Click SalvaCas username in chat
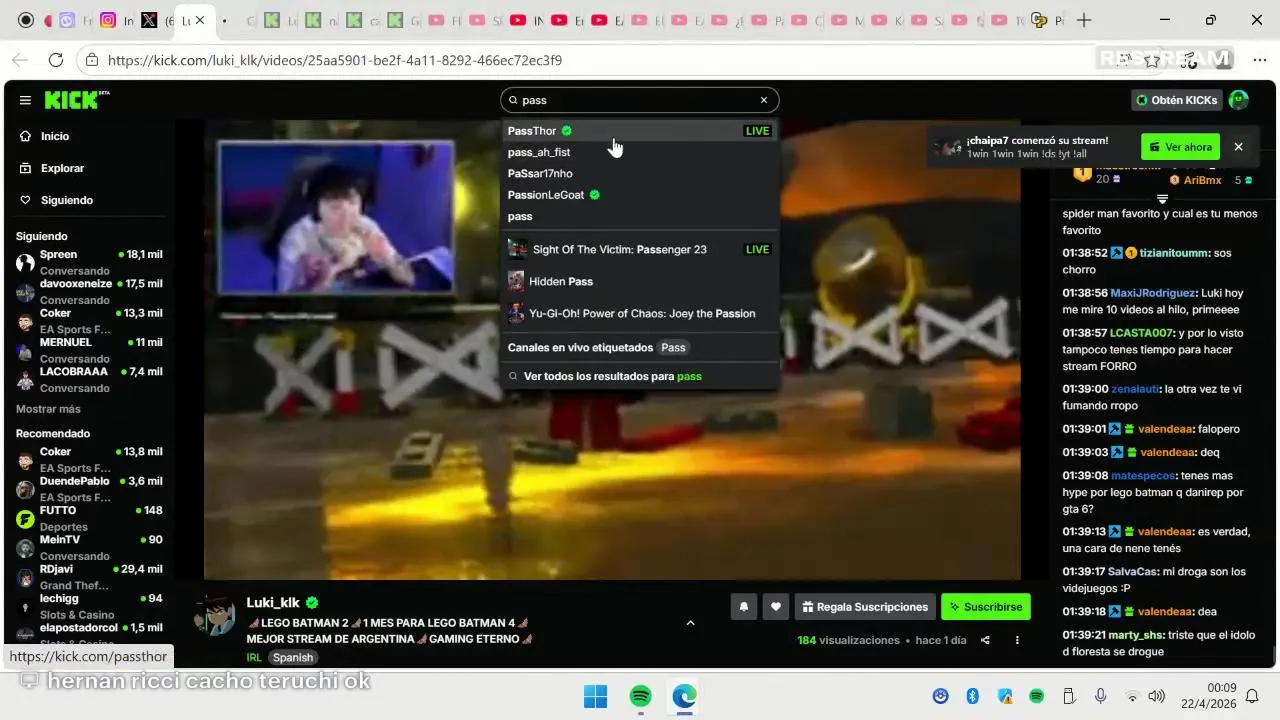 (x=1133, y=572)
